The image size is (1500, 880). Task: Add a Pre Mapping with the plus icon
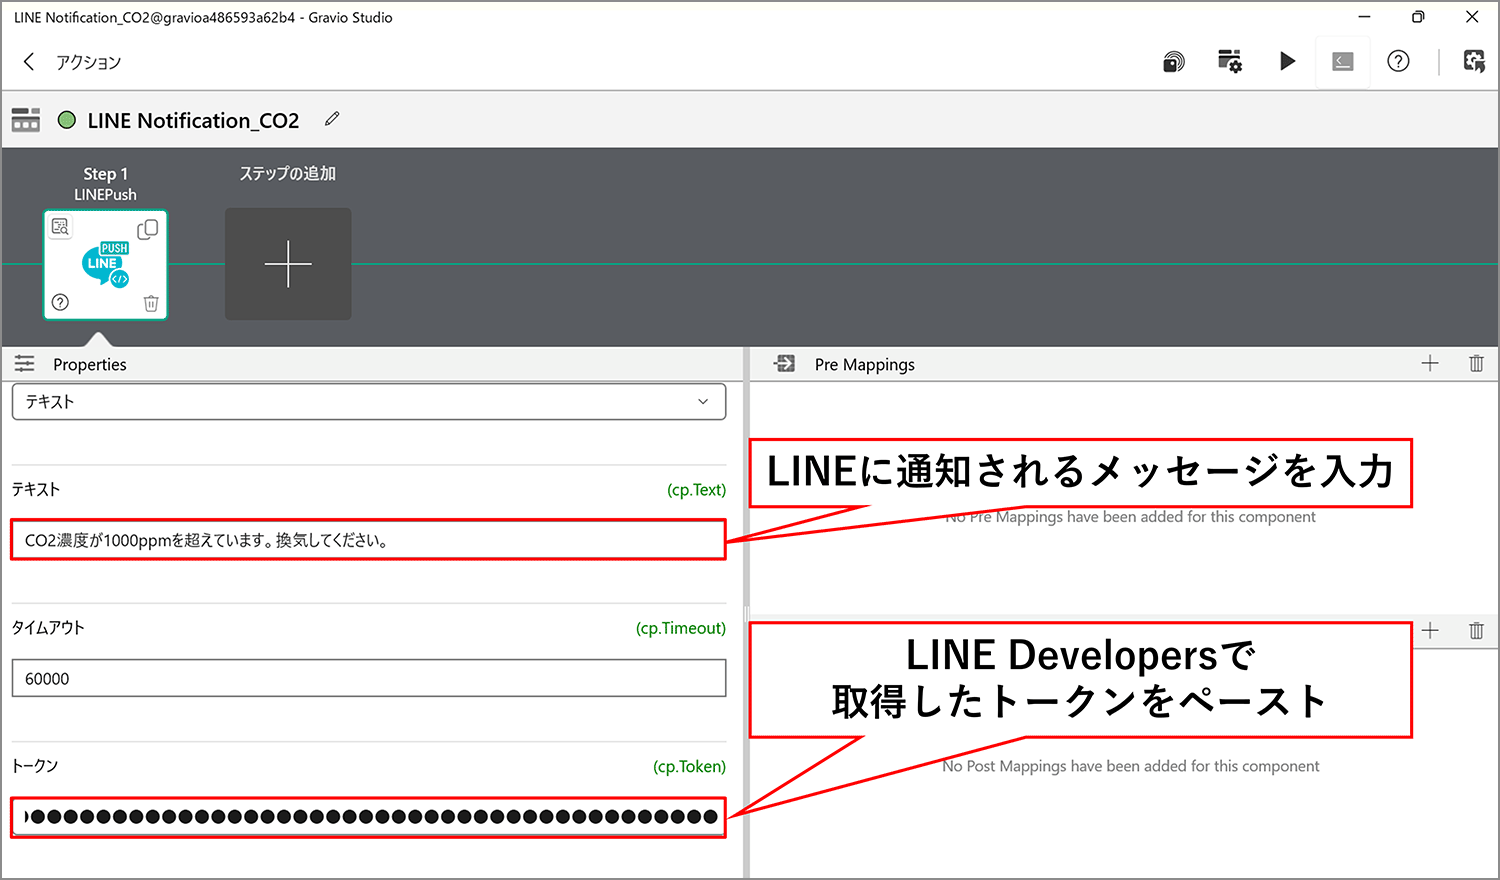point(1430,363)
